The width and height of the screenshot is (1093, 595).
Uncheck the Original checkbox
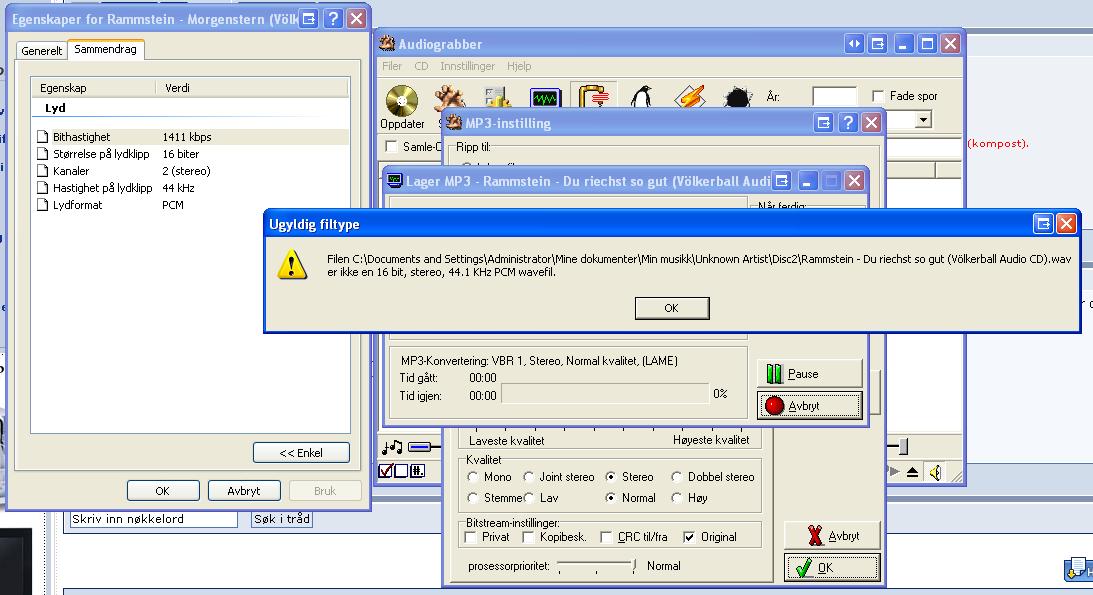click(x=689, y=537)
